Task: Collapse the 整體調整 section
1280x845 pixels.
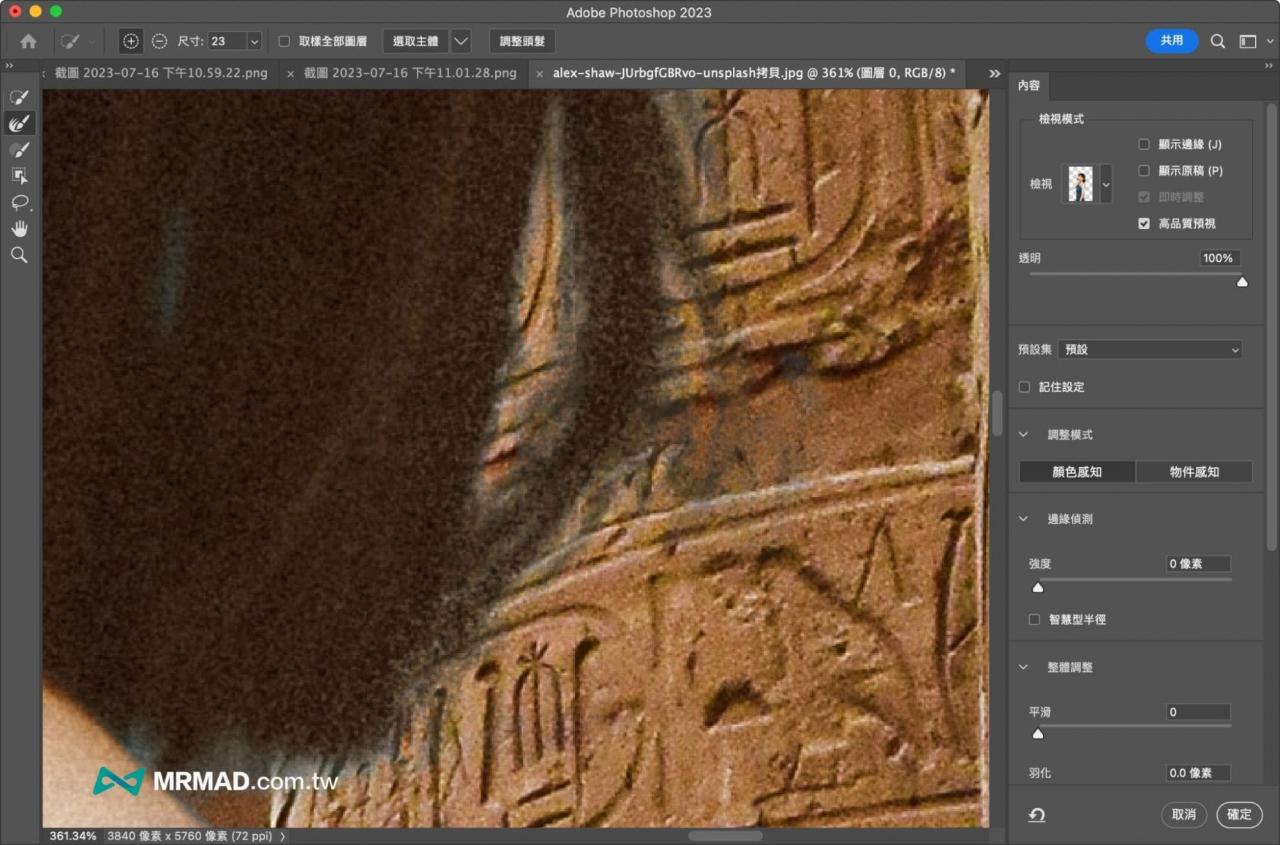Action: coord(1024,667)
